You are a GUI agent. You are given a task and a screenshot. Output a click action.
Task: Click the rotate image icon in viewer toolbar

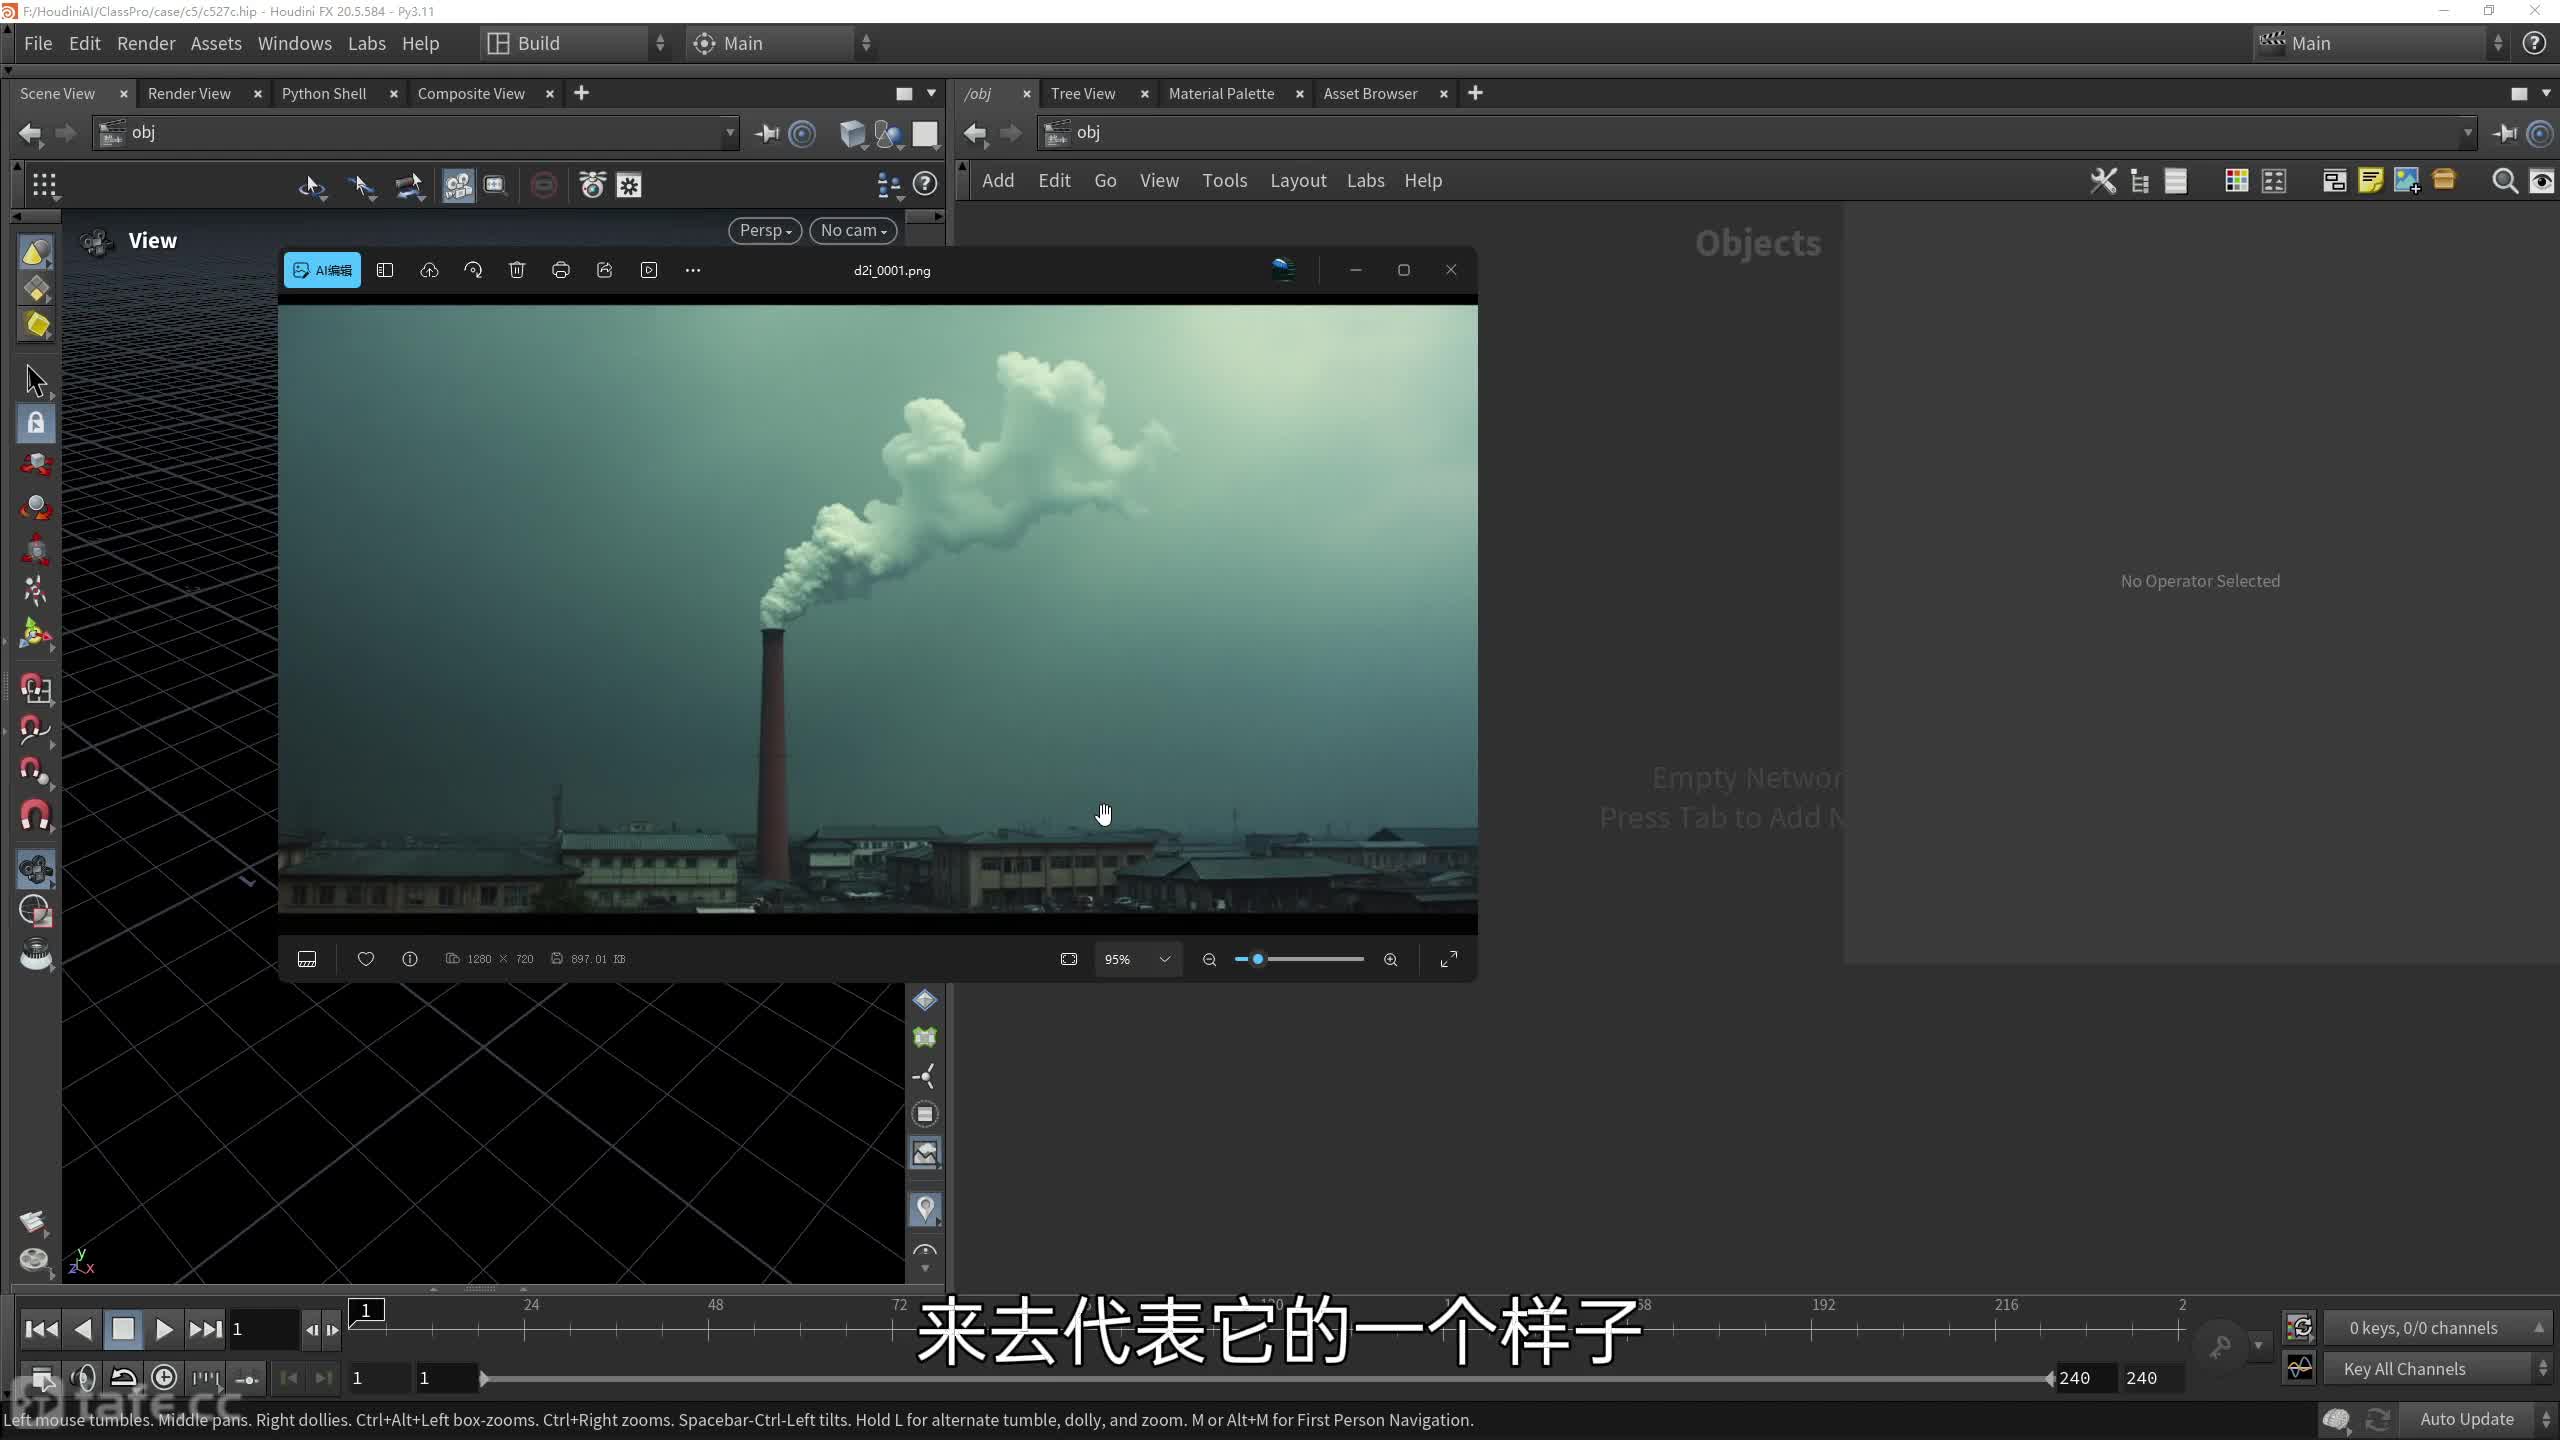pyautogui.click(x=473, y=270)
